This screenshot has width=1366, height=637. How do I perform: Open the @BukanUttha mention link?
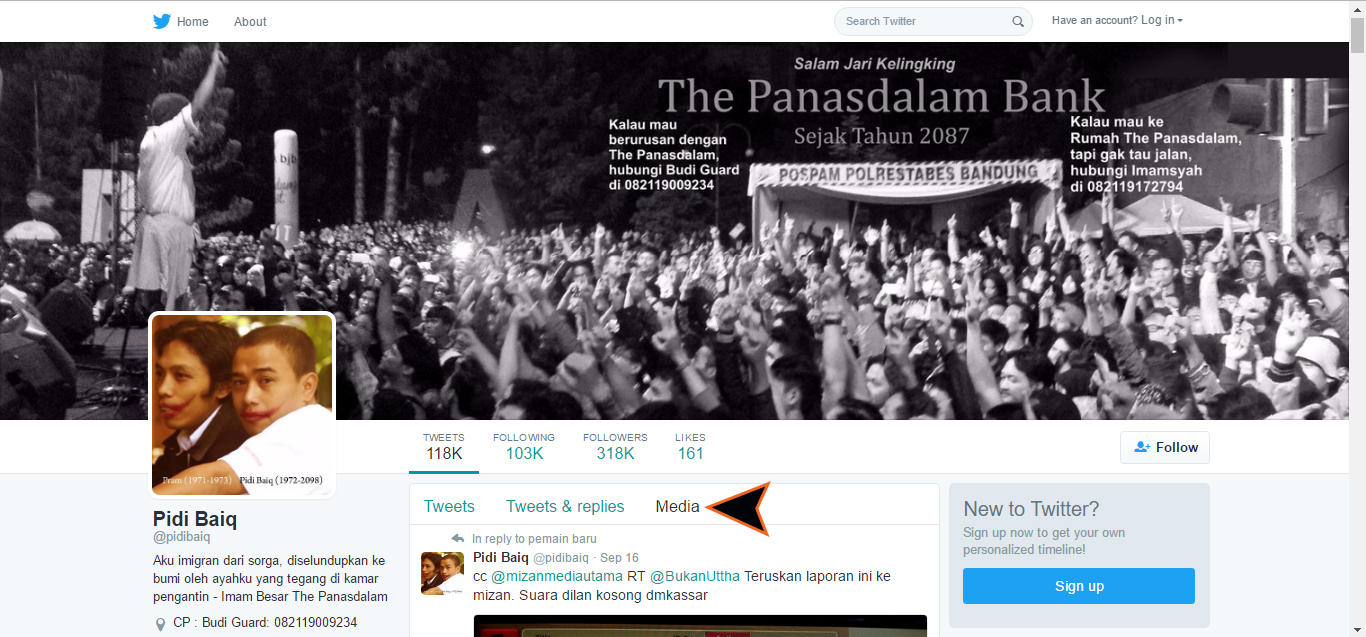pos(695,576)
